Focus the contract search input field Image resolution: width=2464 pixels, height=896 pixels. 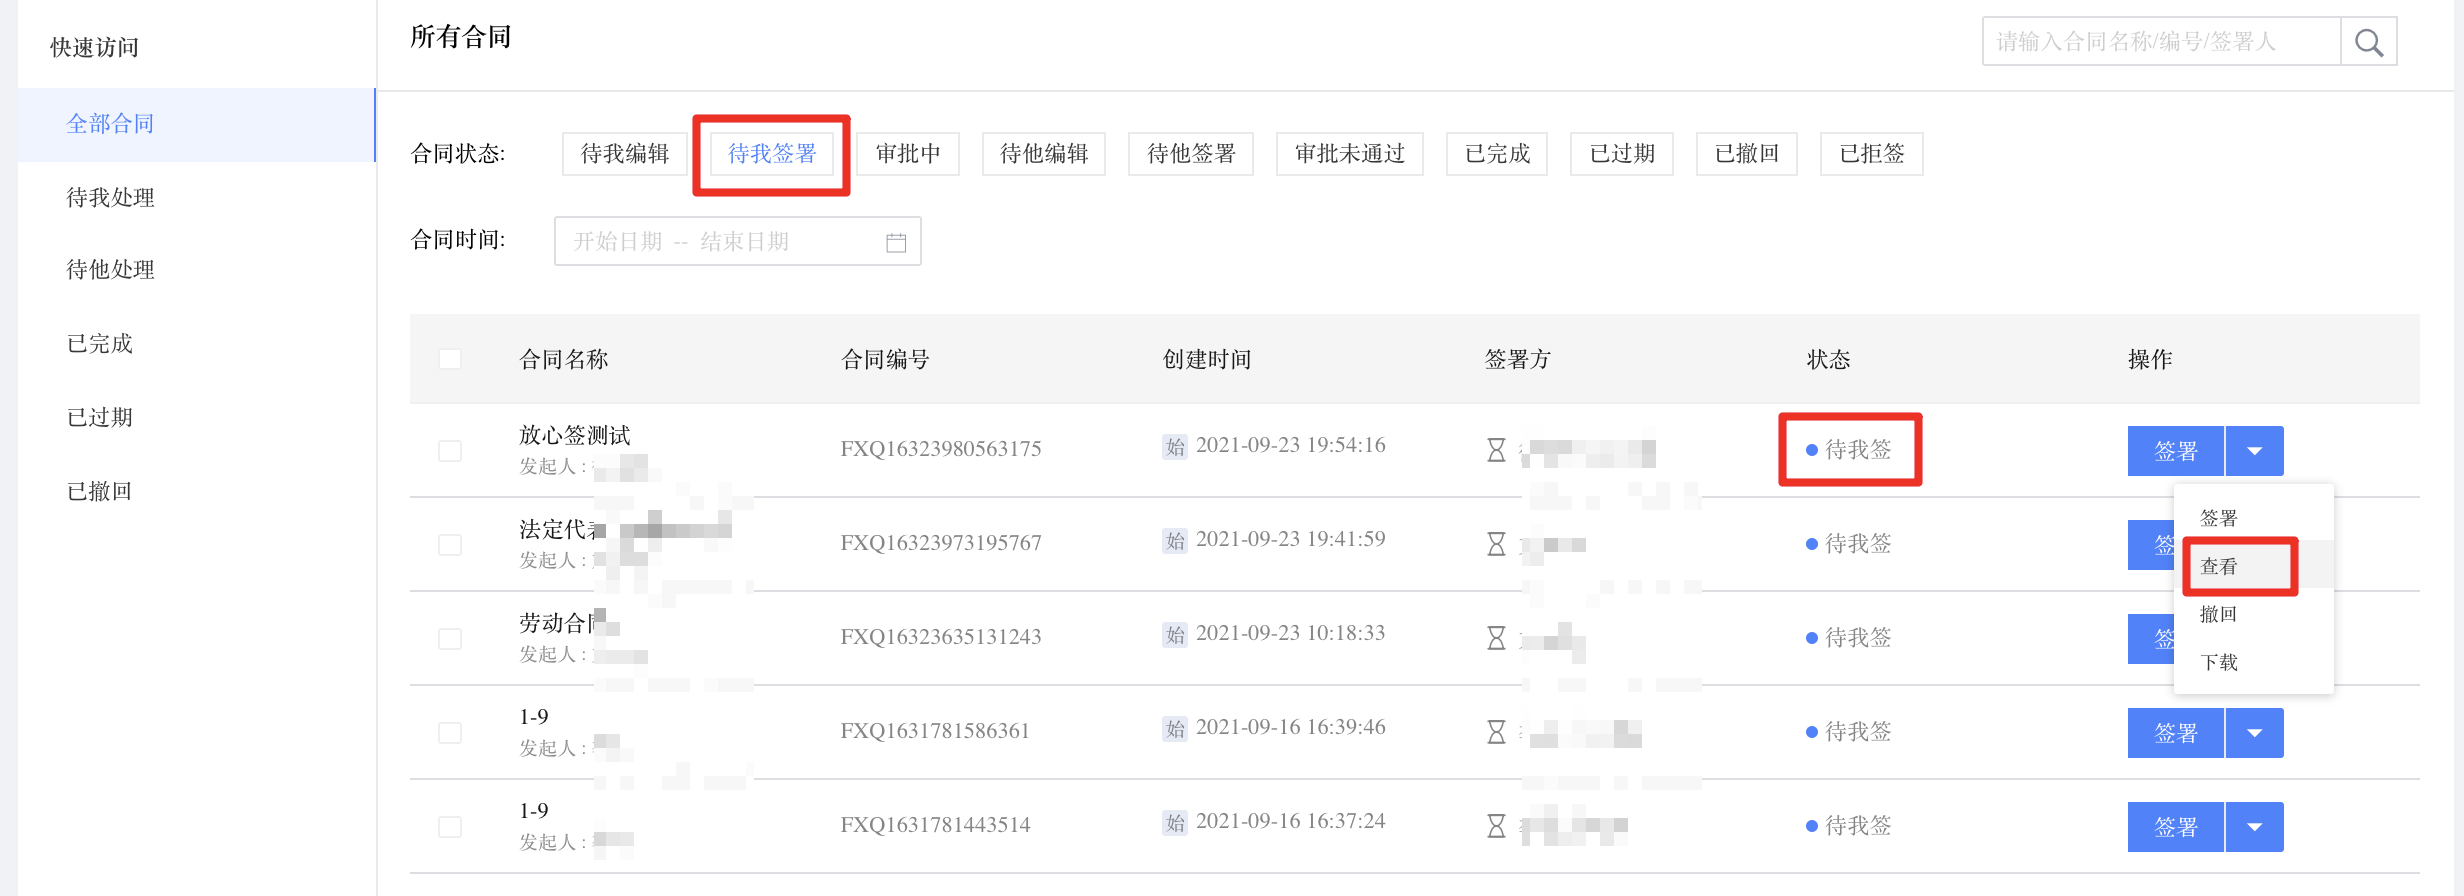pyautogui.click(x=2162, y=42)
